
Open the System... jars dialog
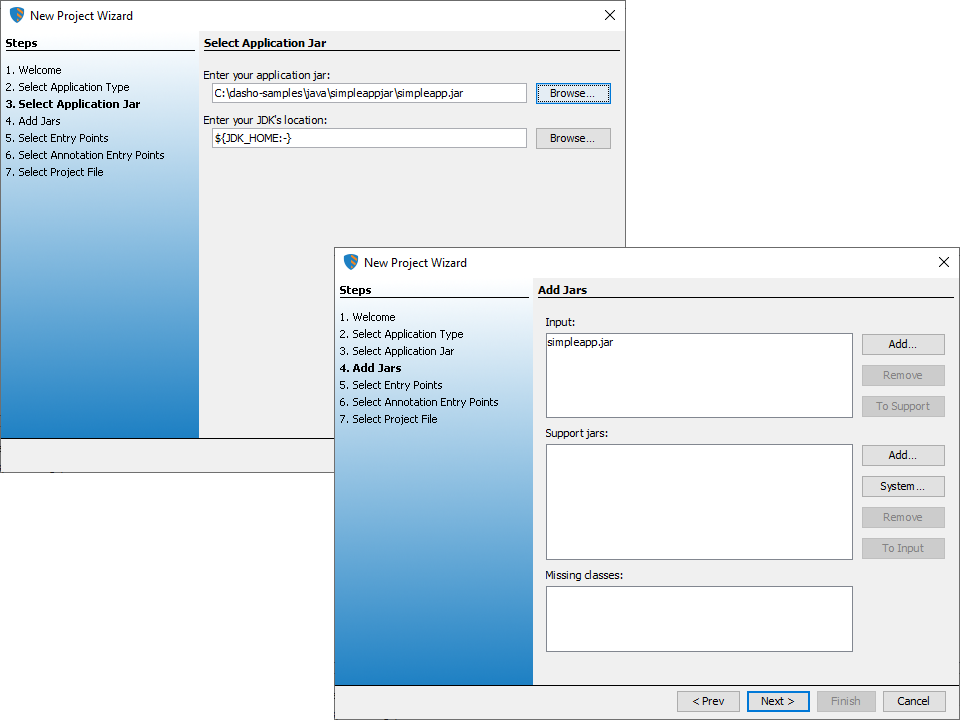tap(903, 486)
